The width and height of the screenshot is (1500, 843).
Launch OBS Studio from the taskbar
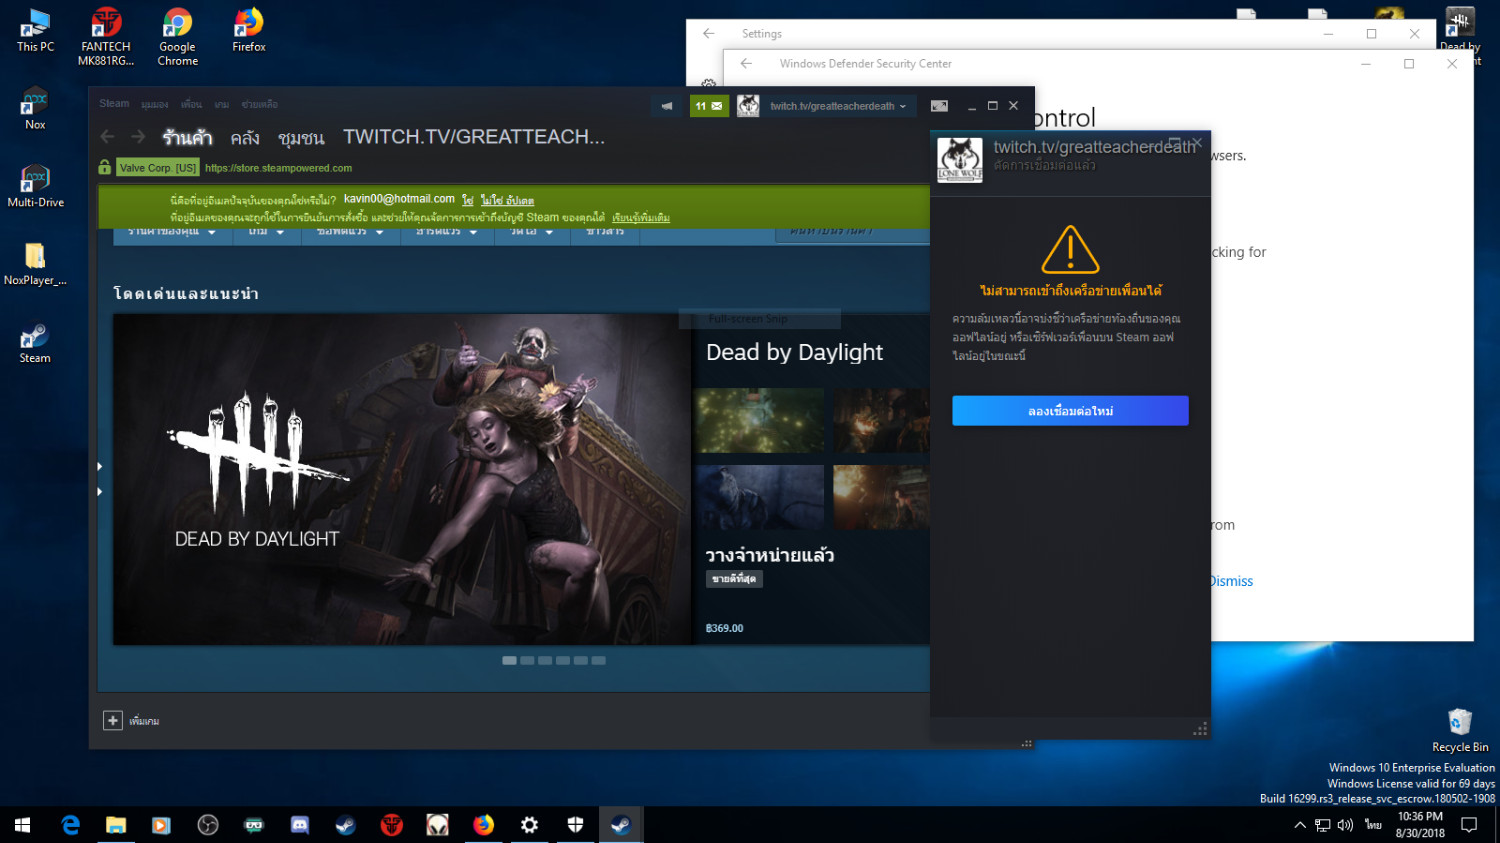208,825
